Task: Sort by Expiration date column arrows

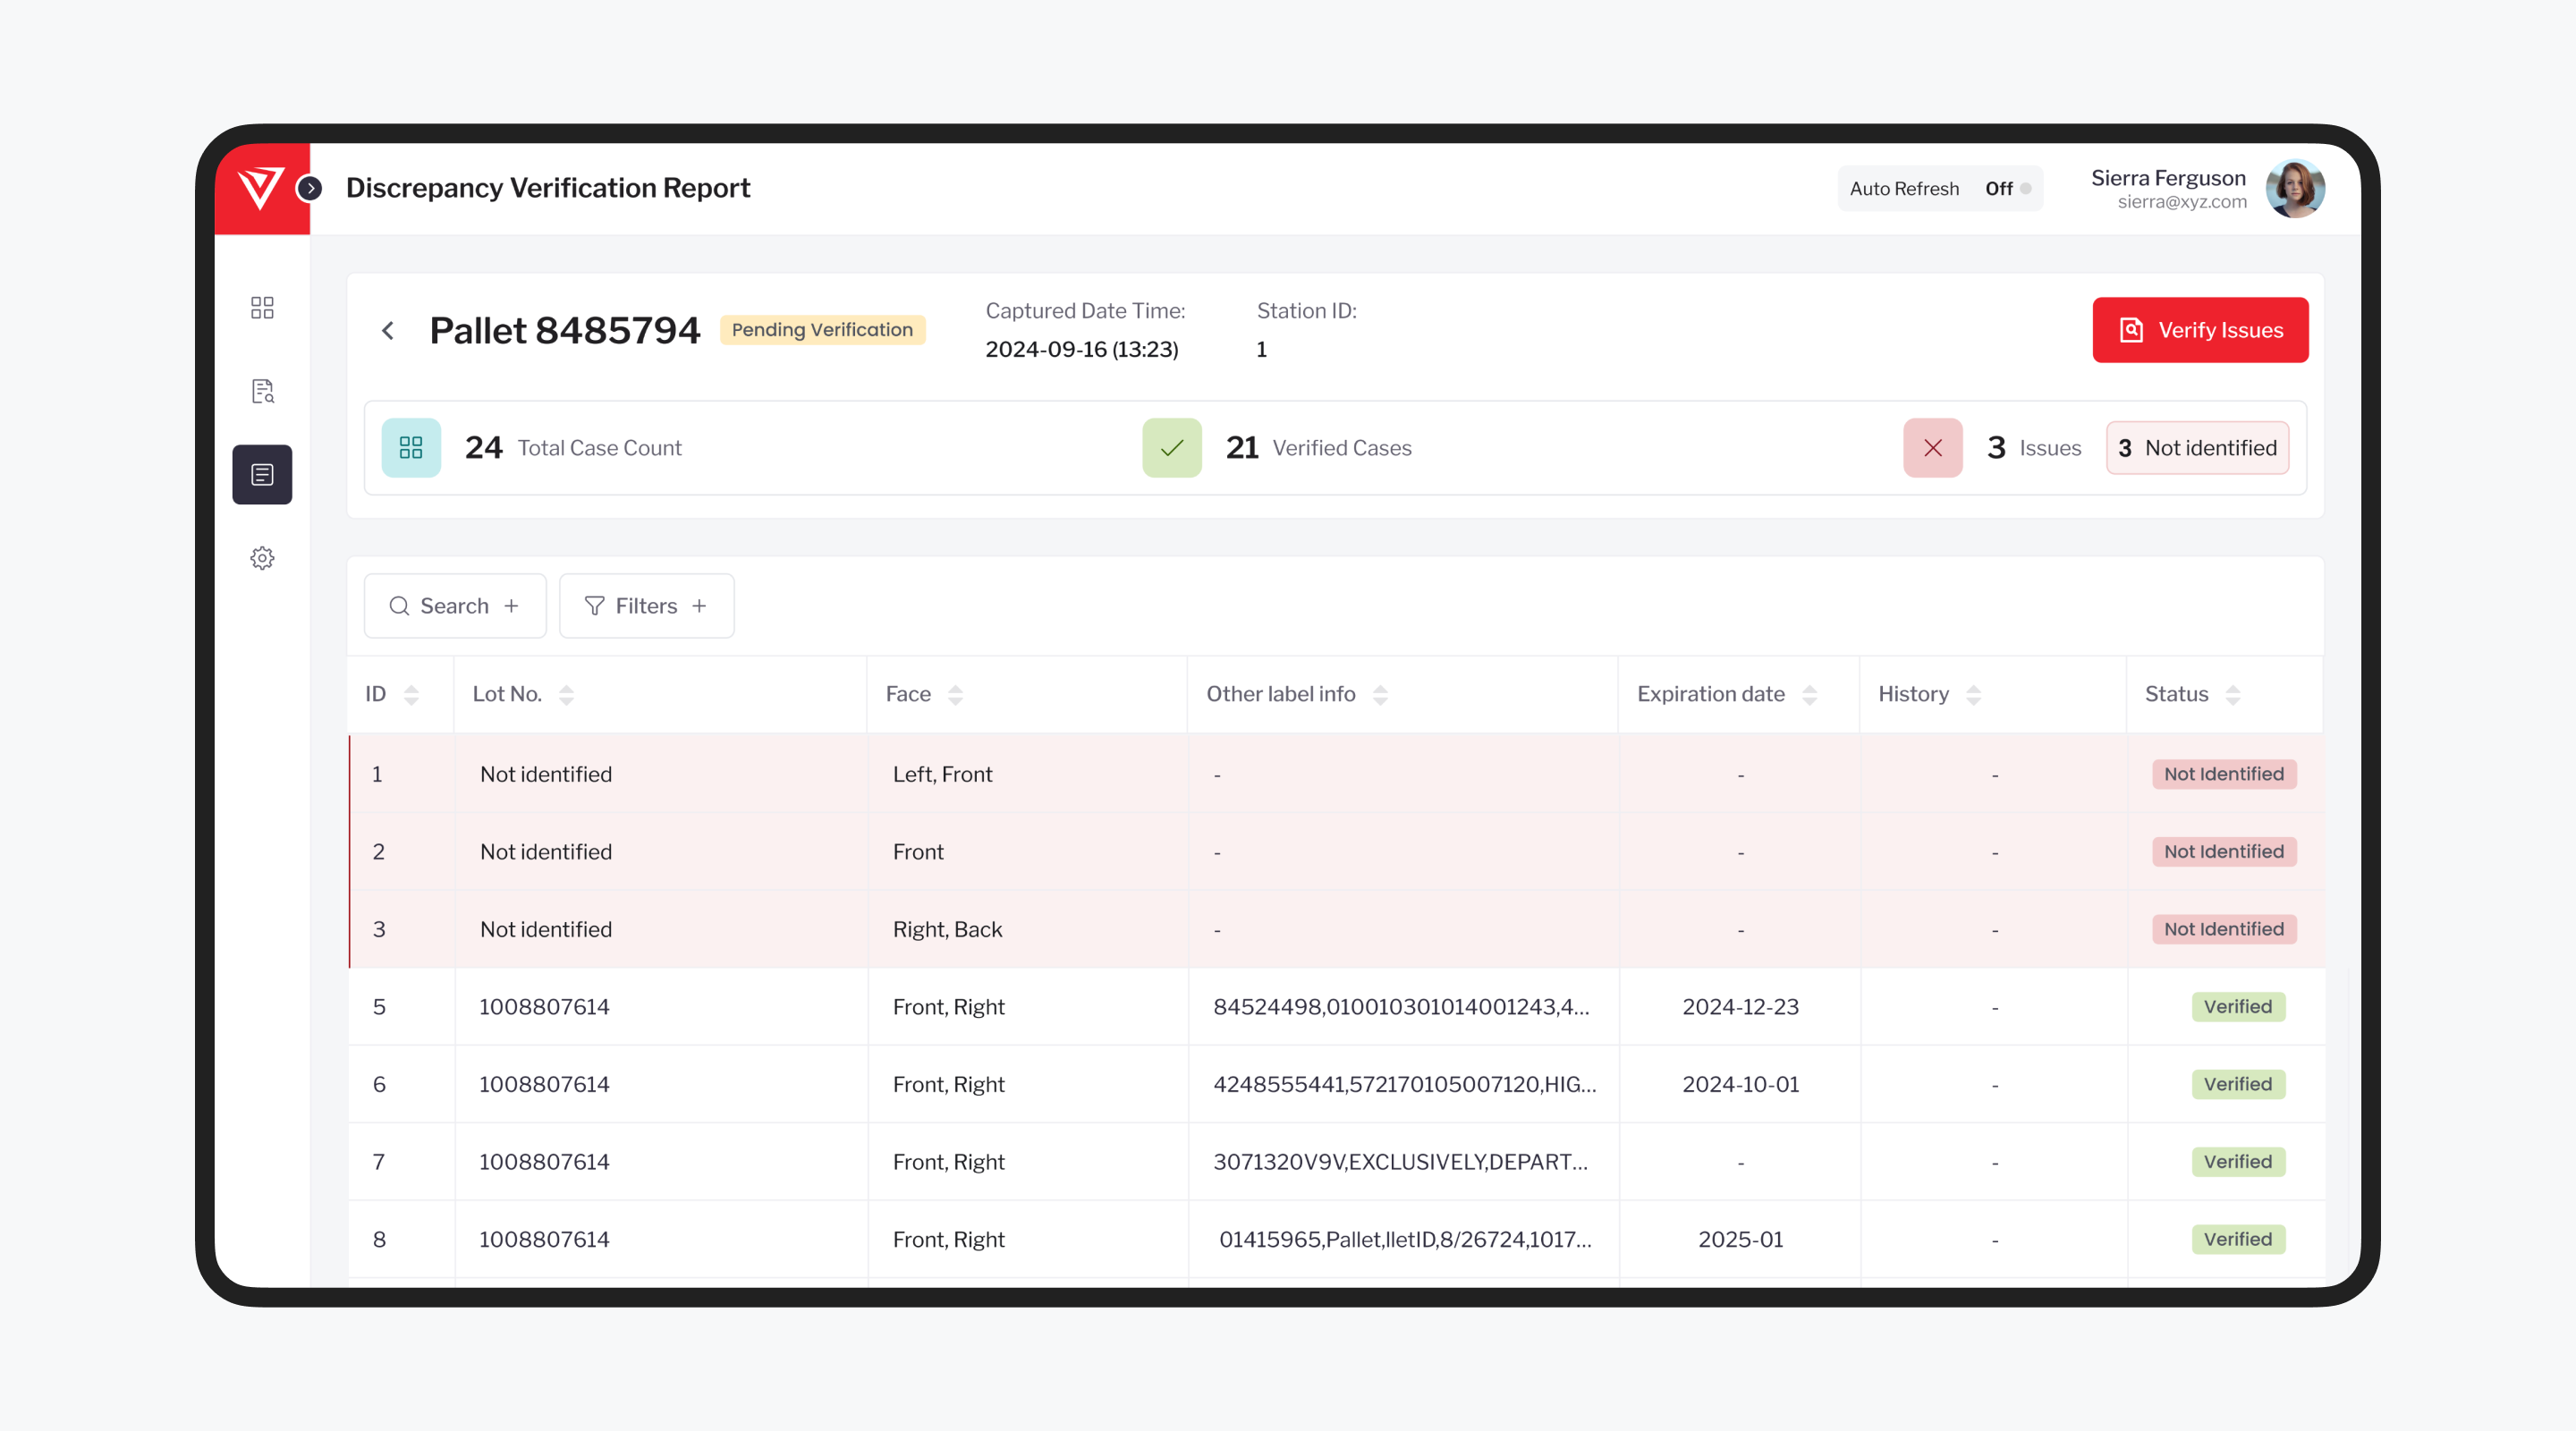Action: click(1809, 695)
